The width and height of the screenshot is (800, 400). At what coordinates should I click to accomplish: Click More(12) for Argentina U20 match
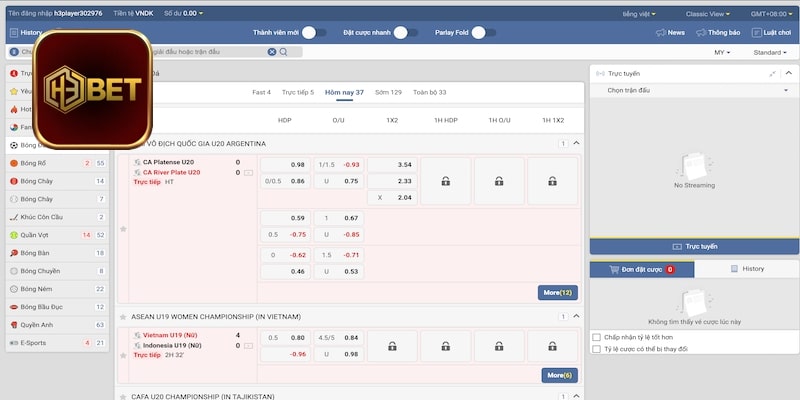[x=558, y=293]
